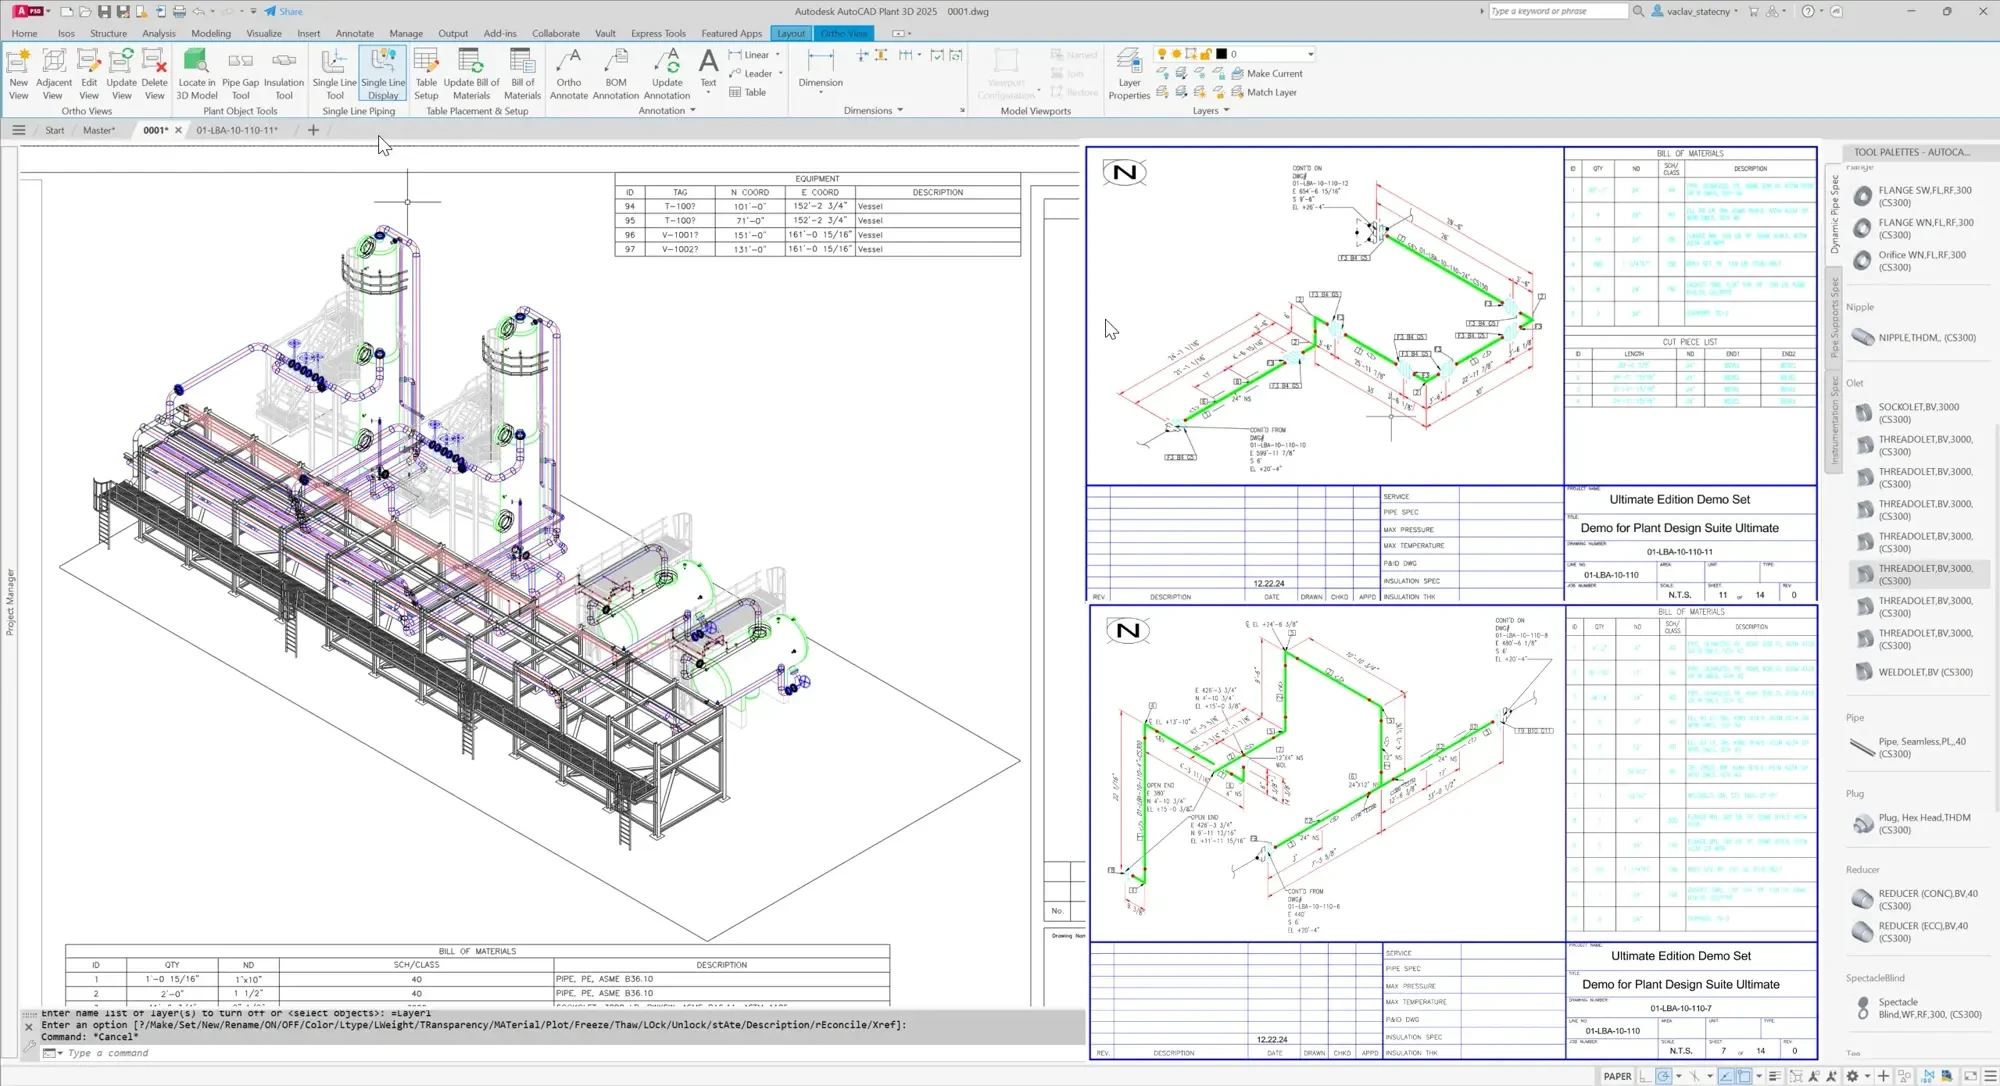Click the Save icon in quick access

pos(104,11)
